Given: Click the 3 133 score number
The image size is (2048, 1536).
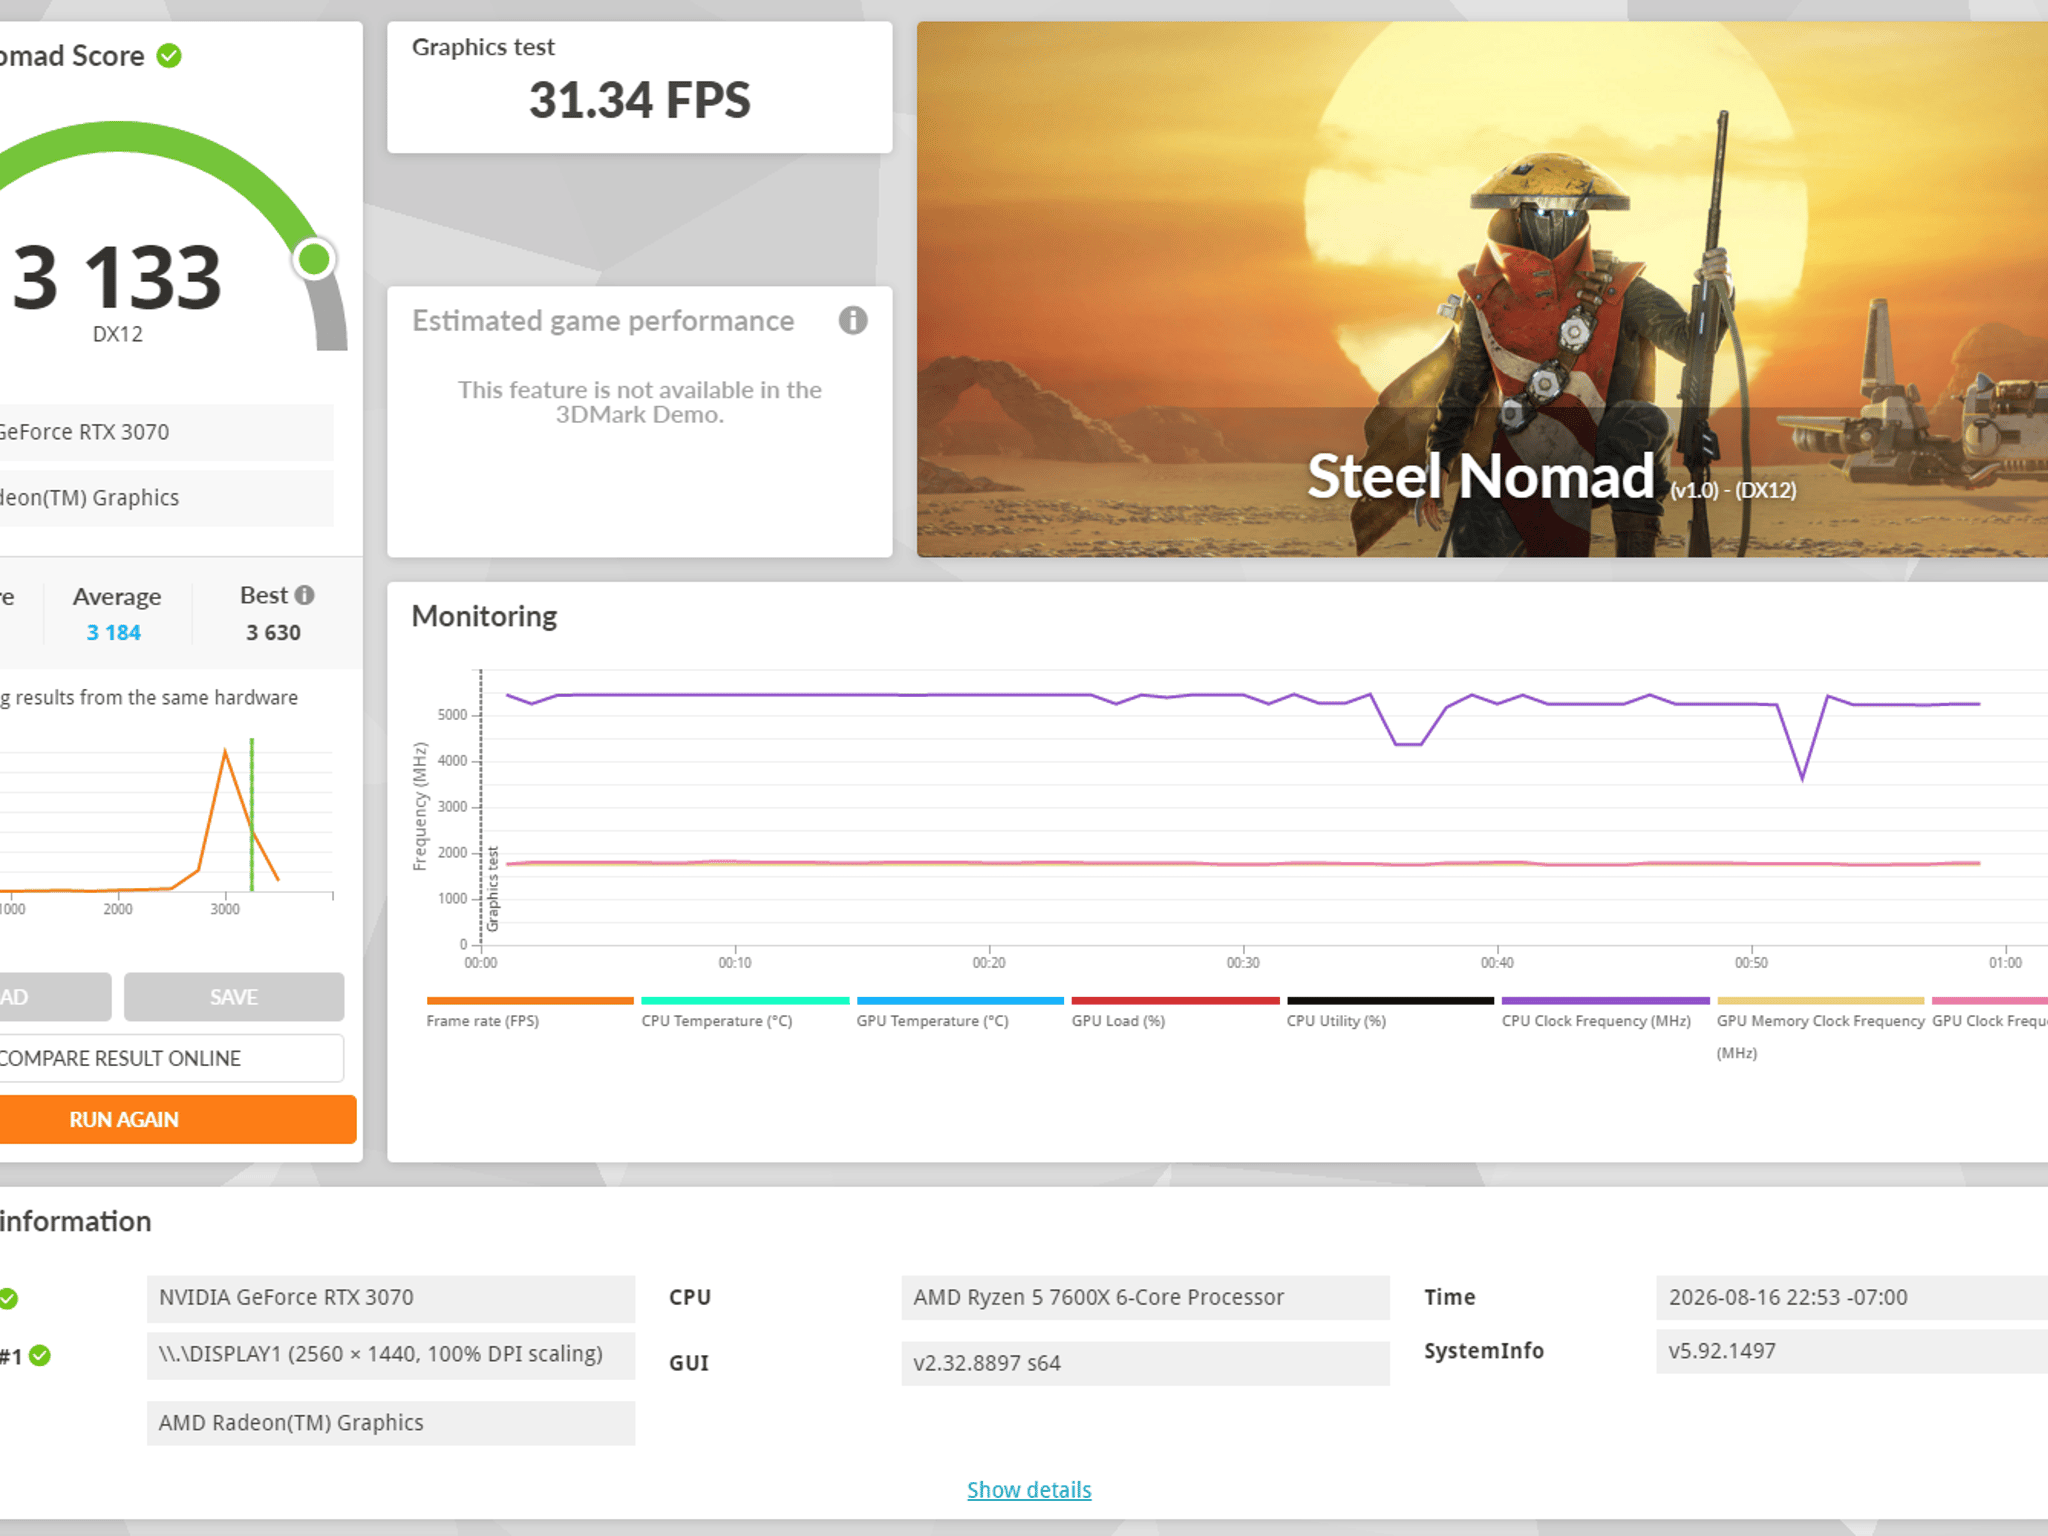Looking at the screenshot, I should pyautogui.click(x=117, y=277).
